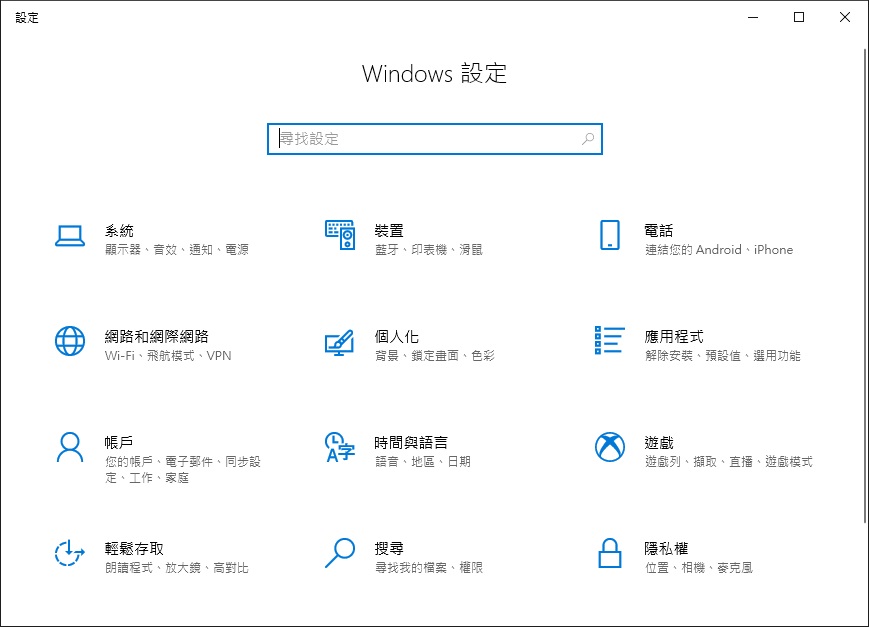The height and width of the screenshot is (627, 869).
Task: Click the vertical scrollbar on the right edge
Action: (x=865, y=286)
